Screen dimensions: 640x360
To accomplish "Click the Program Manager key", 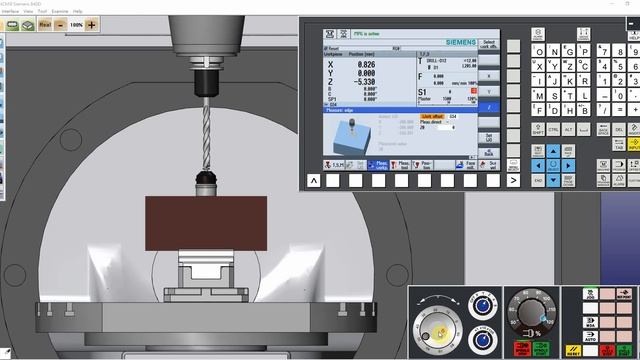I will (603, 180).
